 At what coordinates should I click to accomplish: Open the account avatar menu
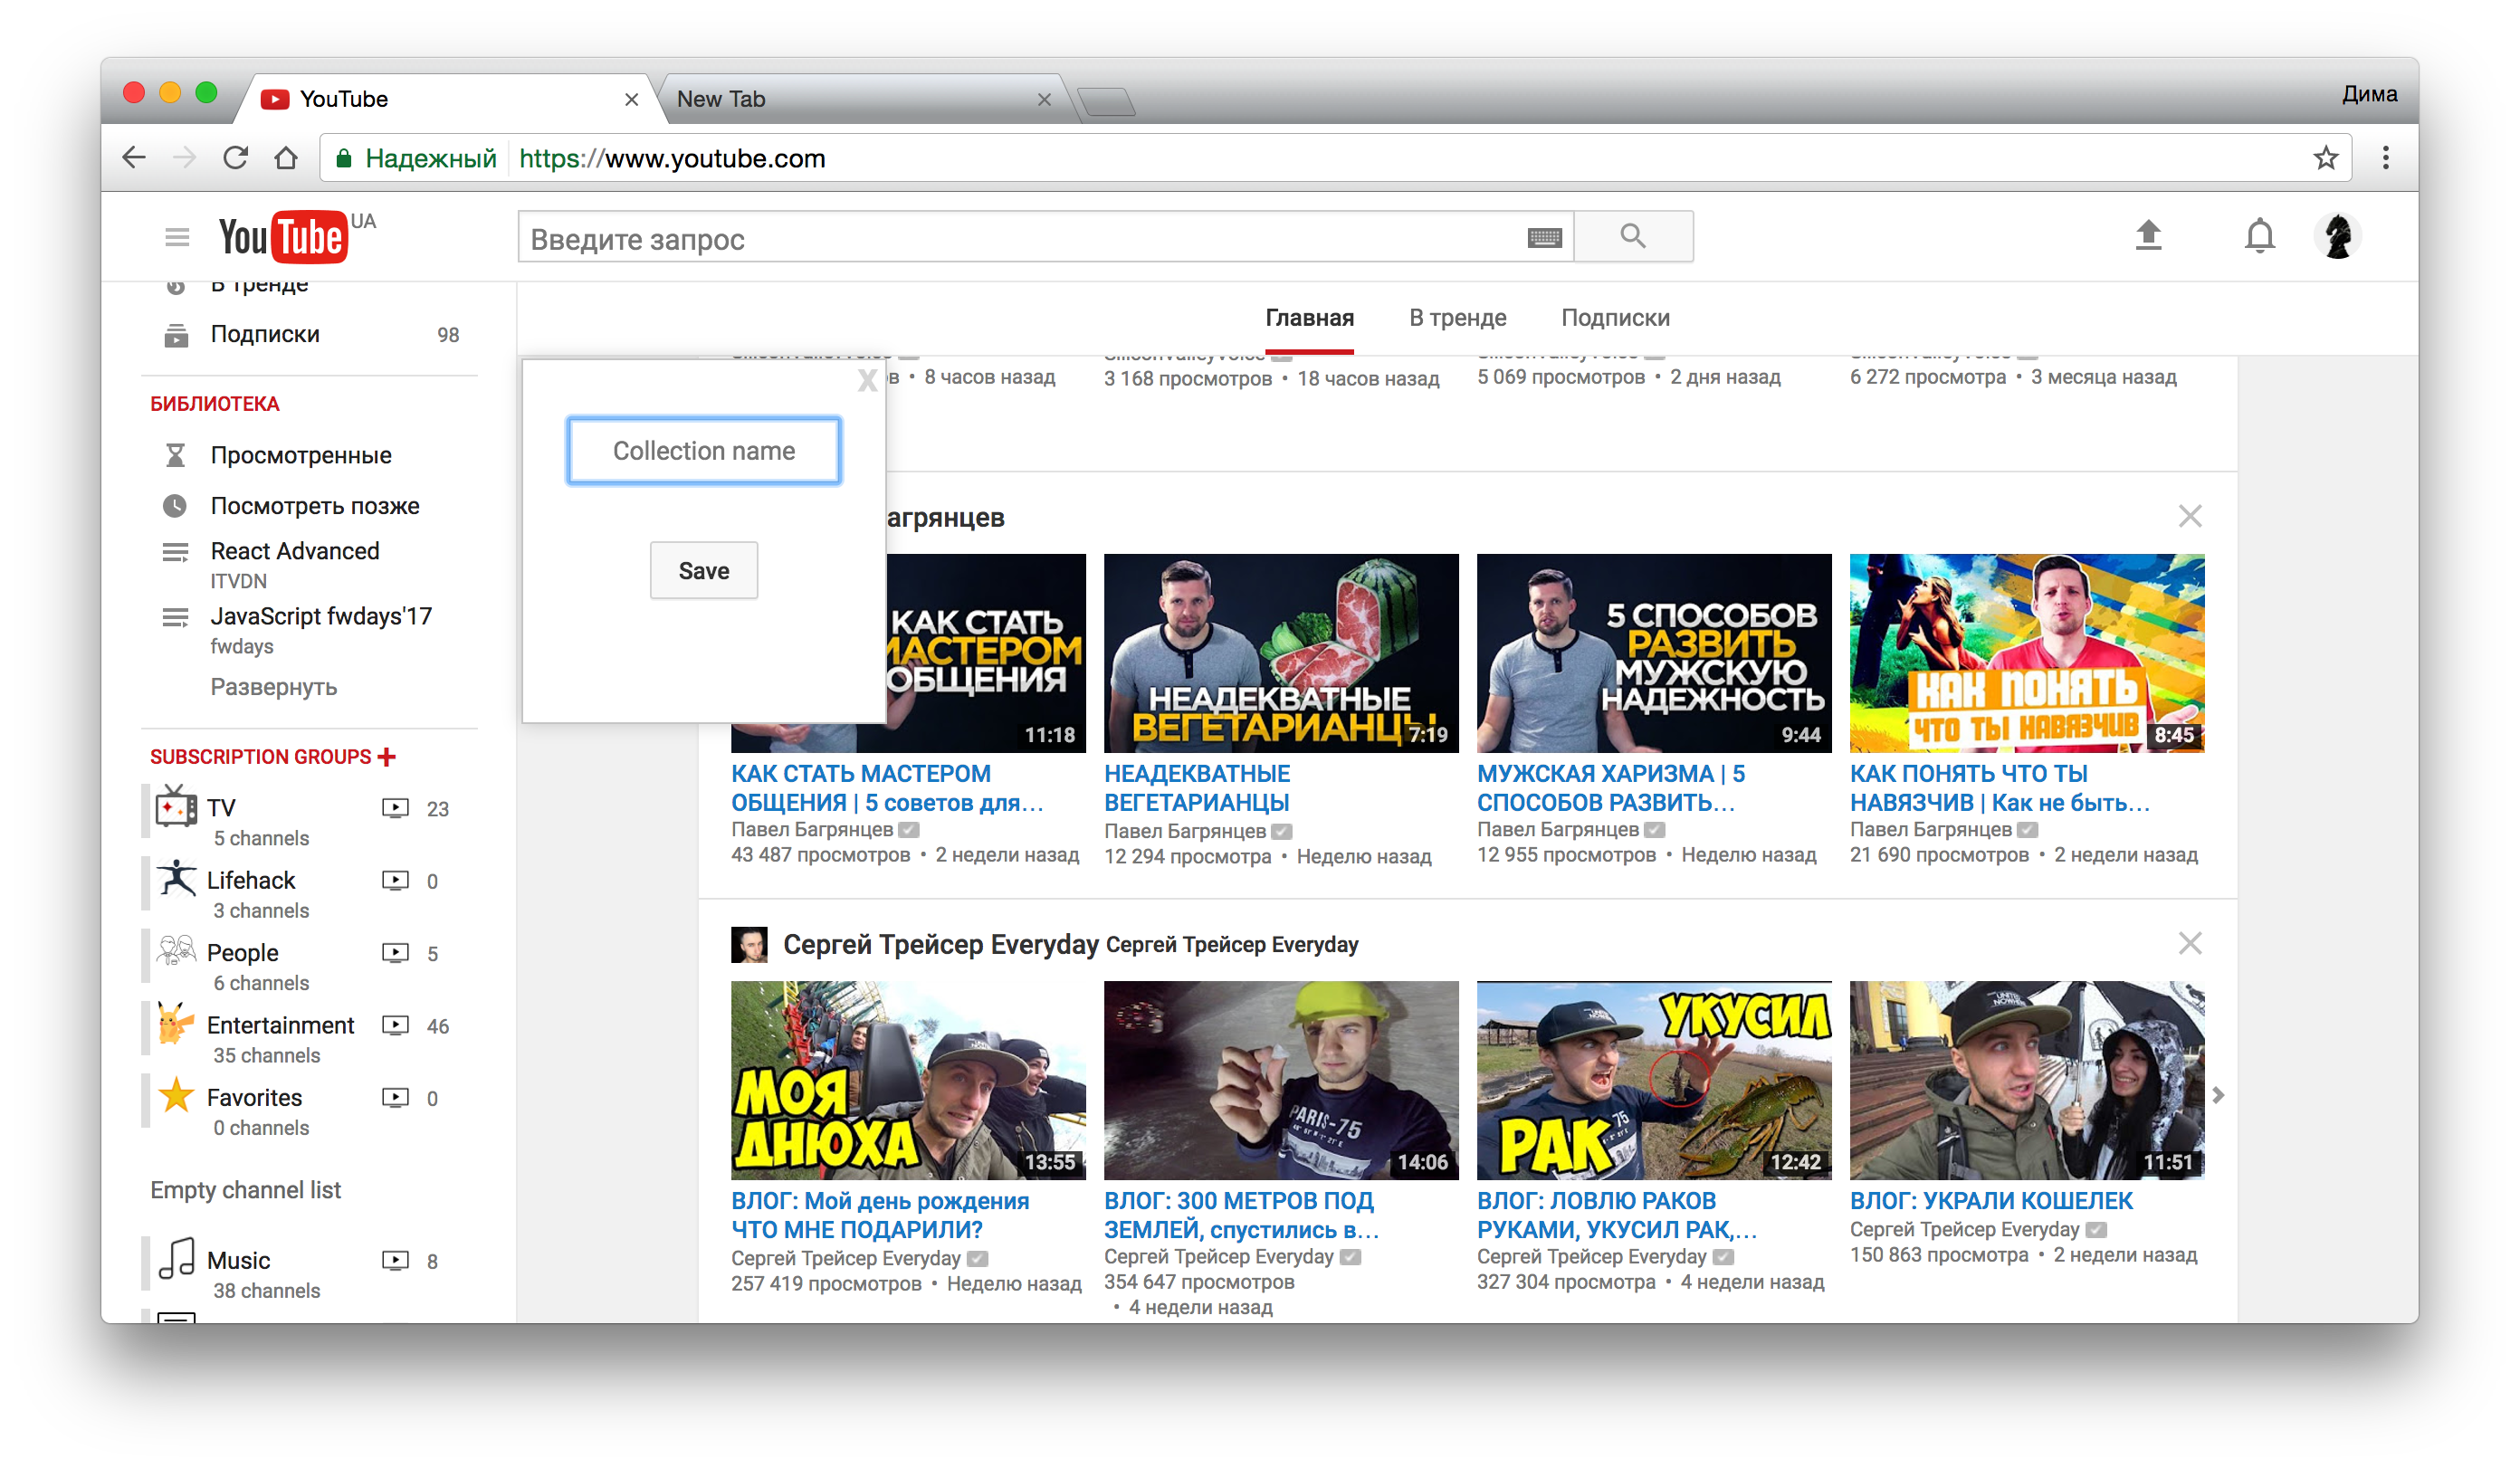tap(2337, 236)
